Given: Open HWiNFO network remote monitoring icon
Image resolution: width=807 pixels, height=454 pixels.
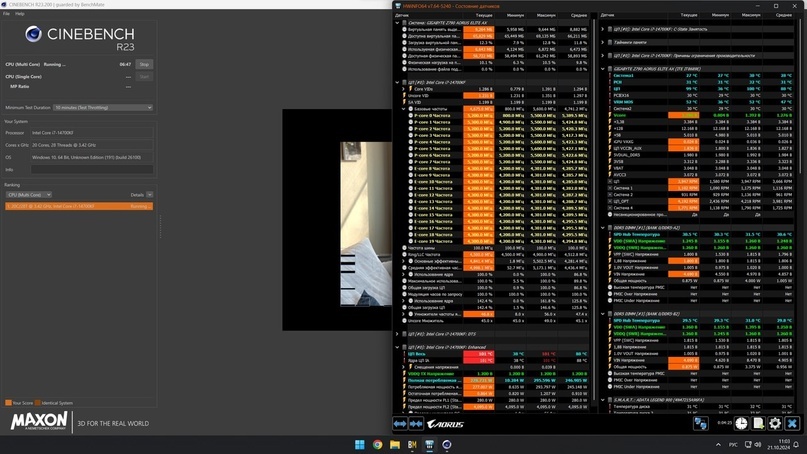Looking at the screenshot, I should pos(700,423).
